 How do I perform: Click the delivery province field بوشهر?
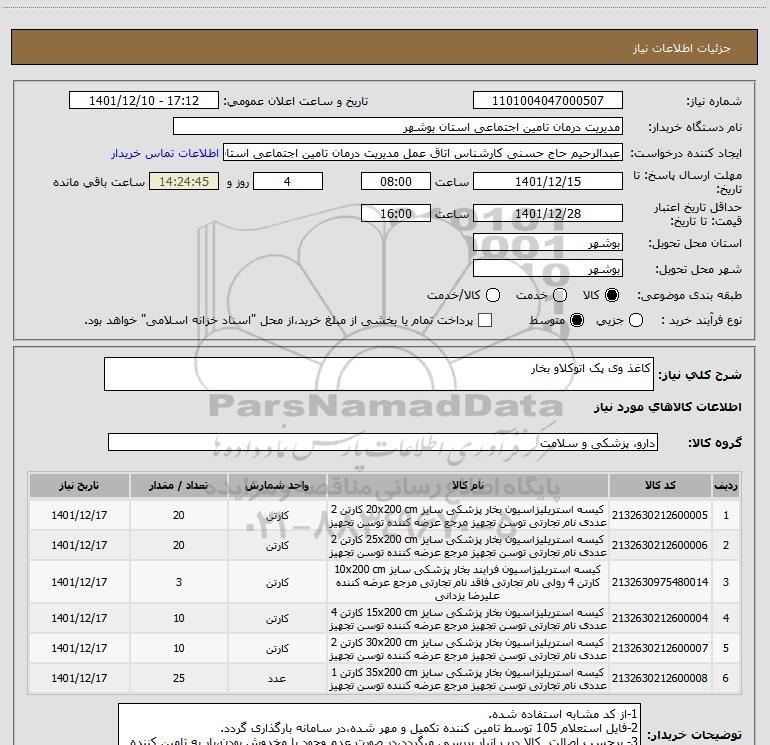[x=548, y=243]
